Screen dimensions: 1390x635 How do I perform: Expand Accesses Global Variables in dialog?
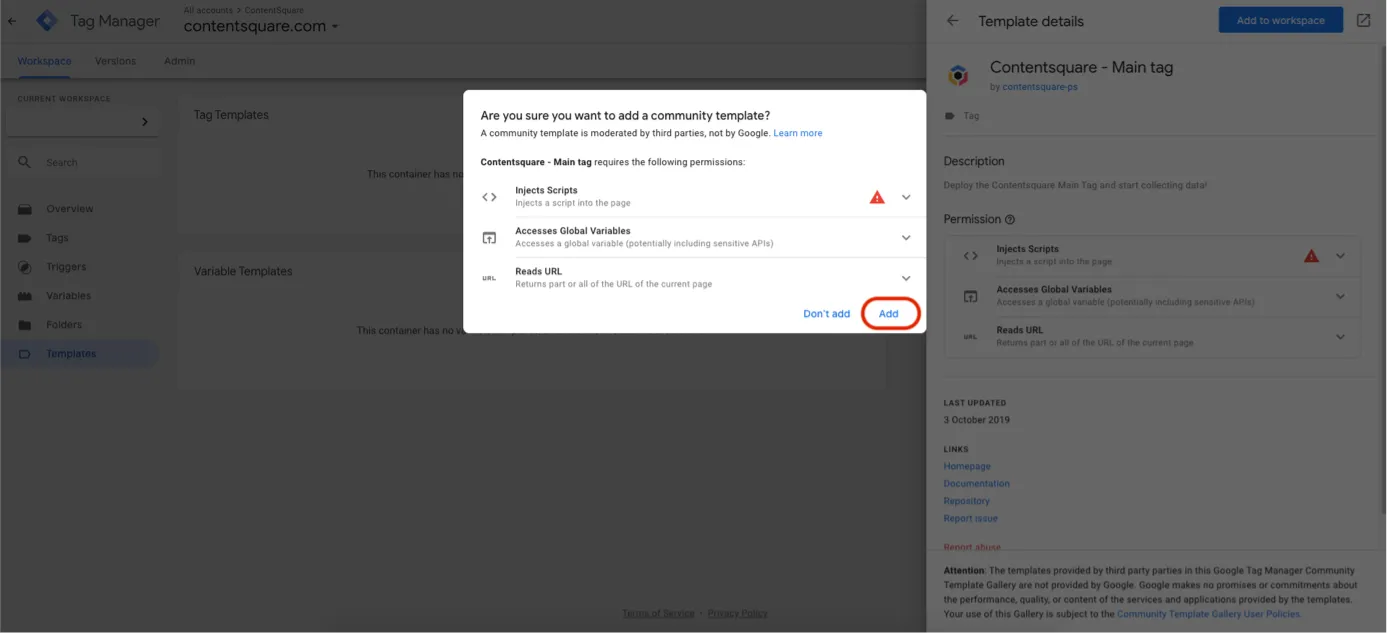906,238
